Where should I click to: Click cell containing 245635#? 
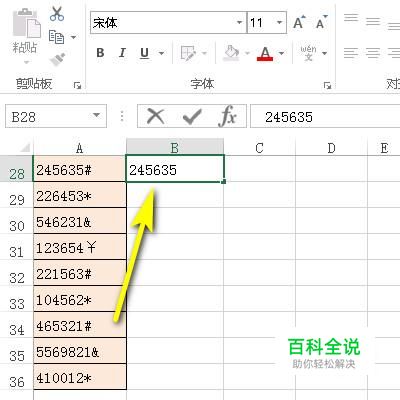click(80, 169)
